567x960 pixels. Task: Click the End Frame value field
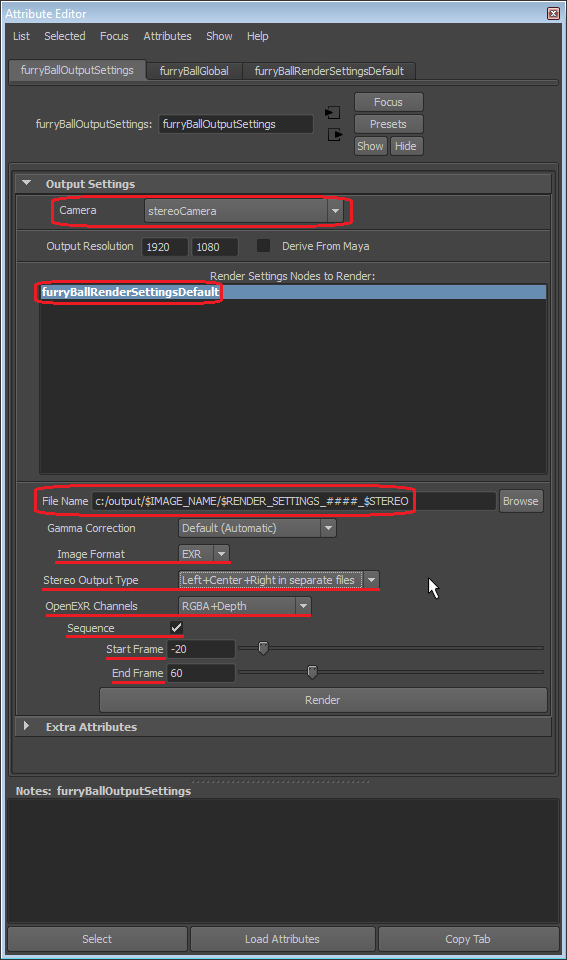201,673
